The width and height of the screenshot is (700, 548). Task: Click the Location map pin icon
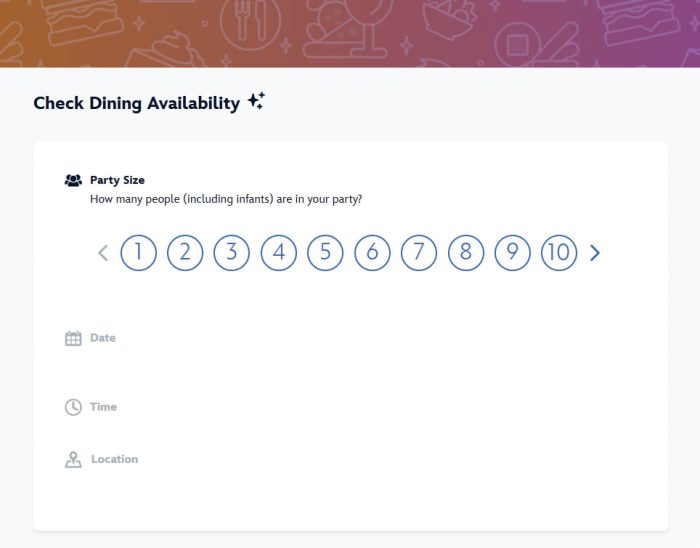[x=73, y=460]
